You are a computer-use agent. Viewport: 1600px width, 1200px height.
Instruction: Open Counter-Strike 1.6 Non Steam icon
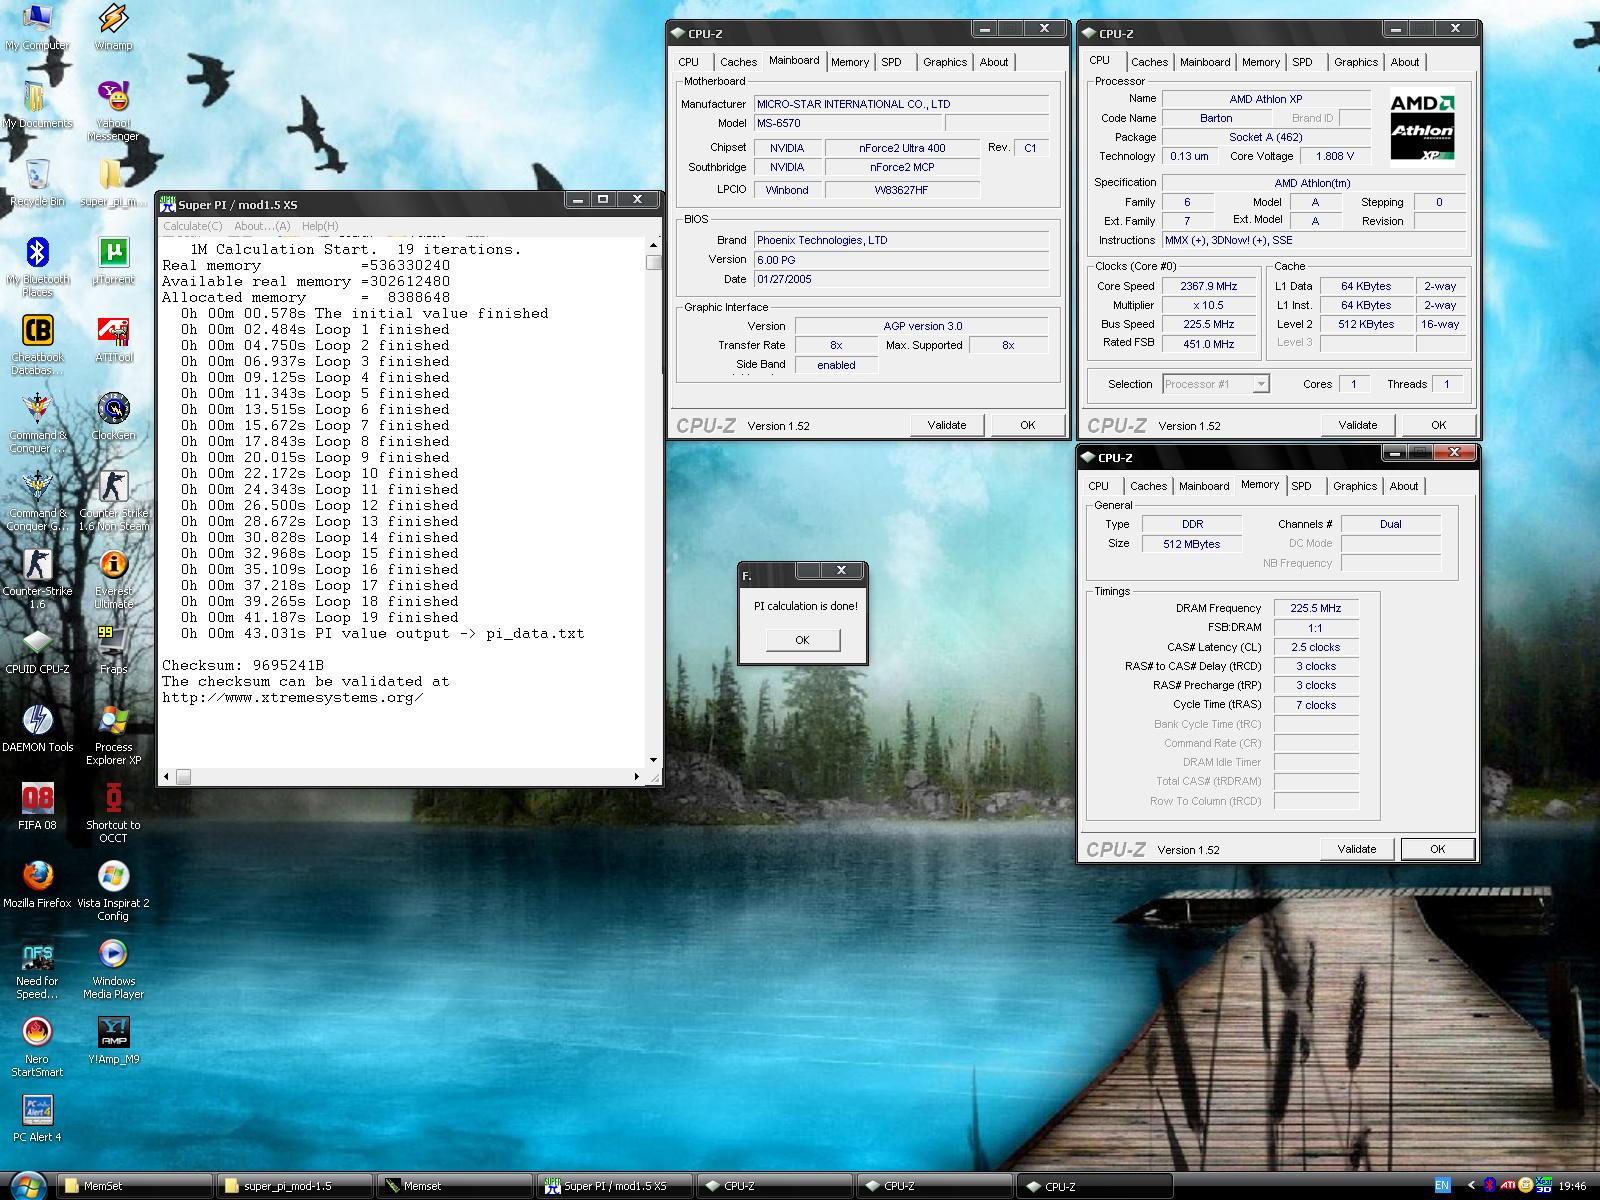click(x=113, y=501)
